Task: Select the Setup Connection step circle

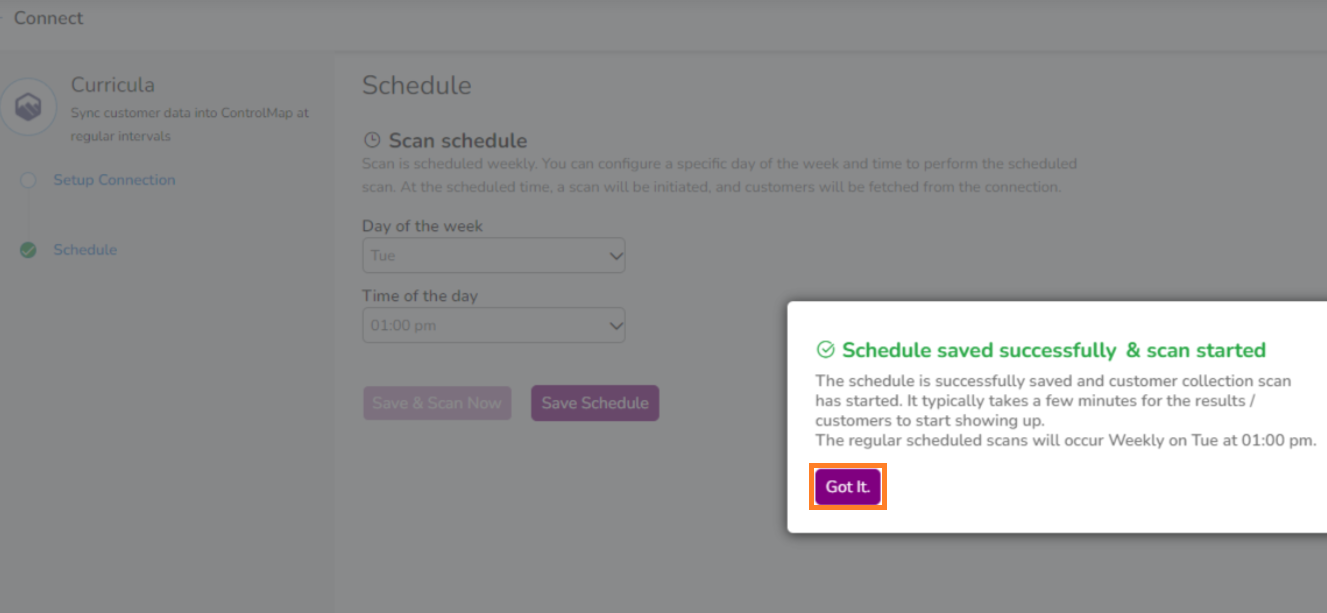Action: pos(28,180)
